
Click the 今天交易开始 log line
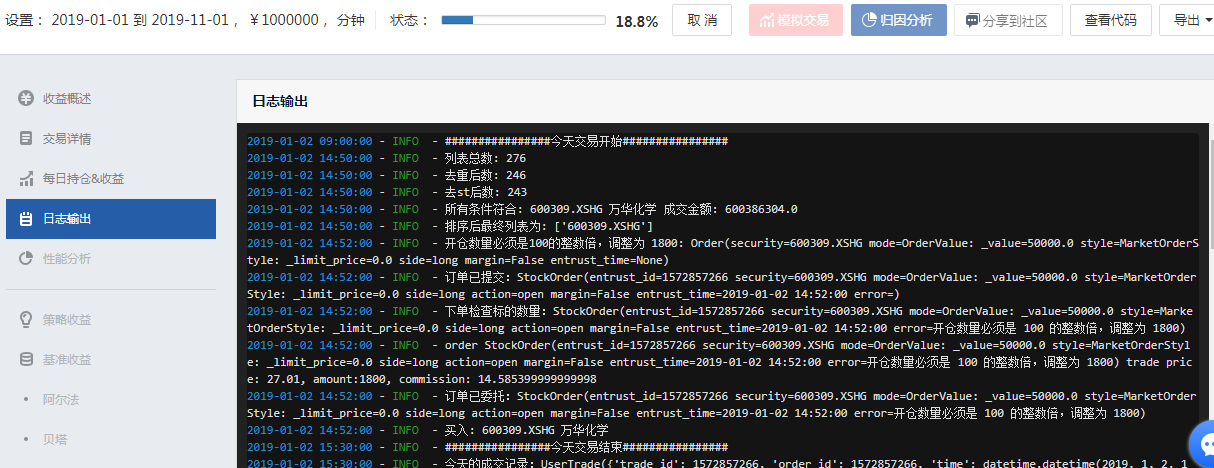487,141
